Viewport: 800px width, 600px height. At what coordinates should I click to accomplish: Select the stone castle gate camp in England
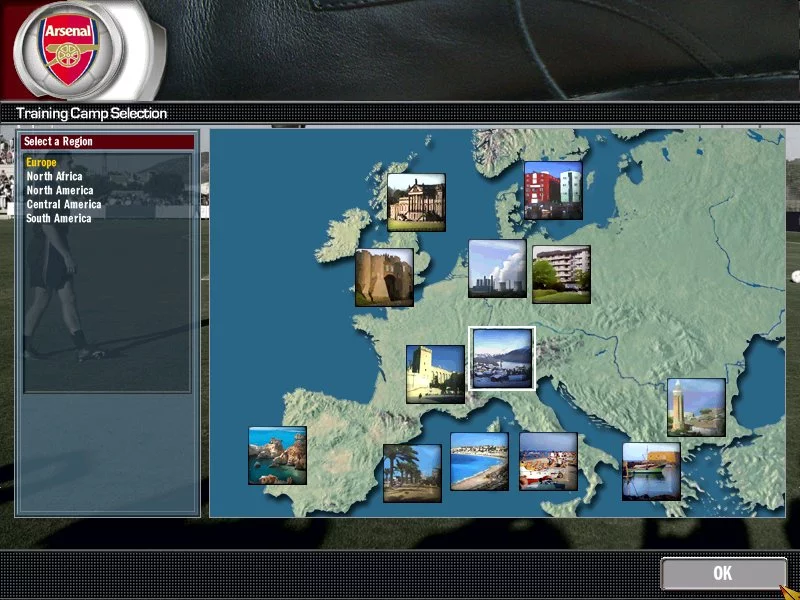pyautogui.click(x=384, y=277)
